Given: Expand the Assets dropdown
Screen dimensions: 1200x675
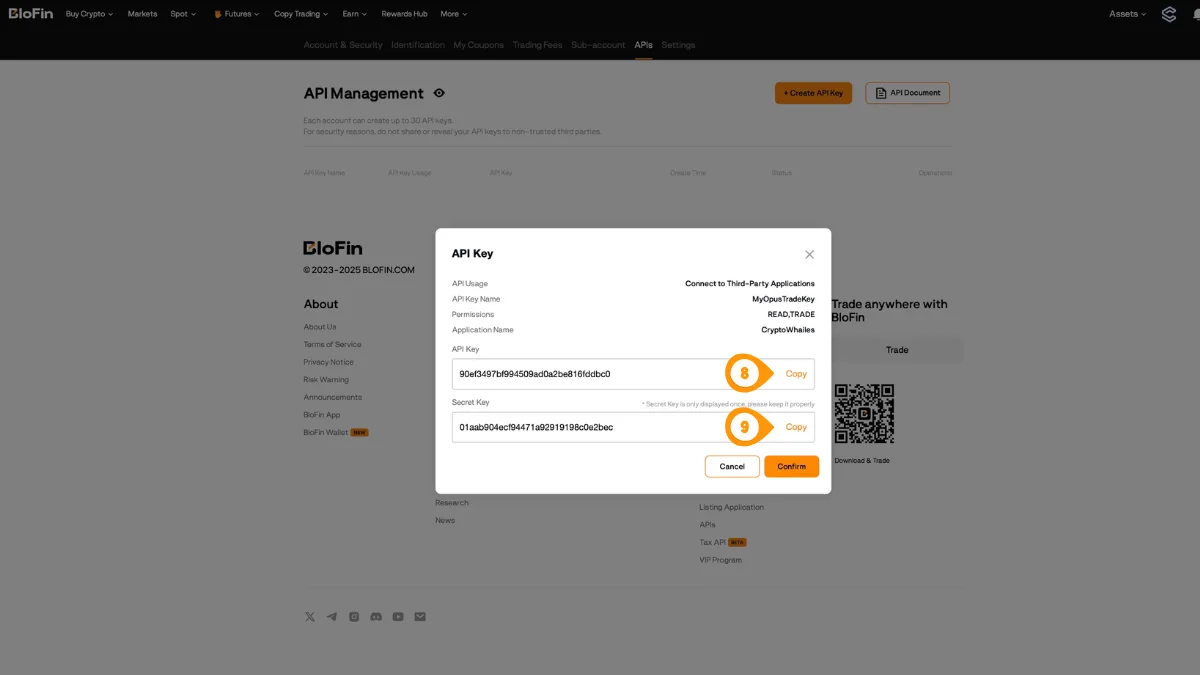Looking at the screenshot, I should coord(1127,14).
